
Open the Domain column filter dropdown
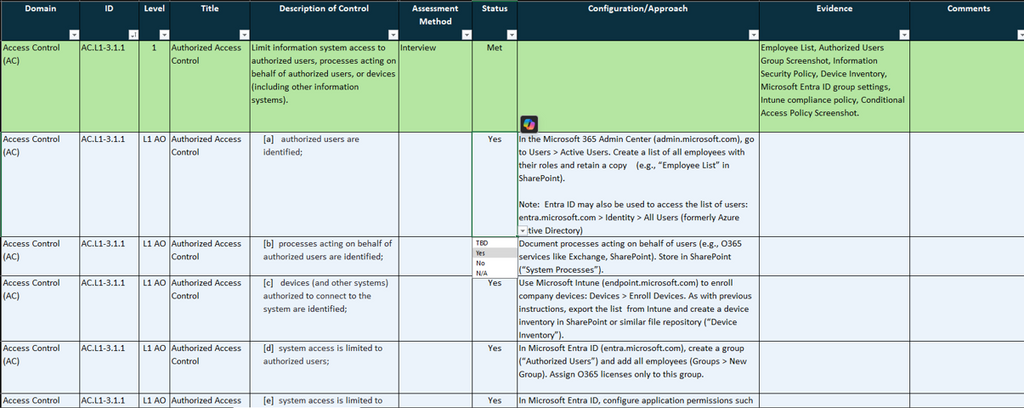click(x=74, y=35)
